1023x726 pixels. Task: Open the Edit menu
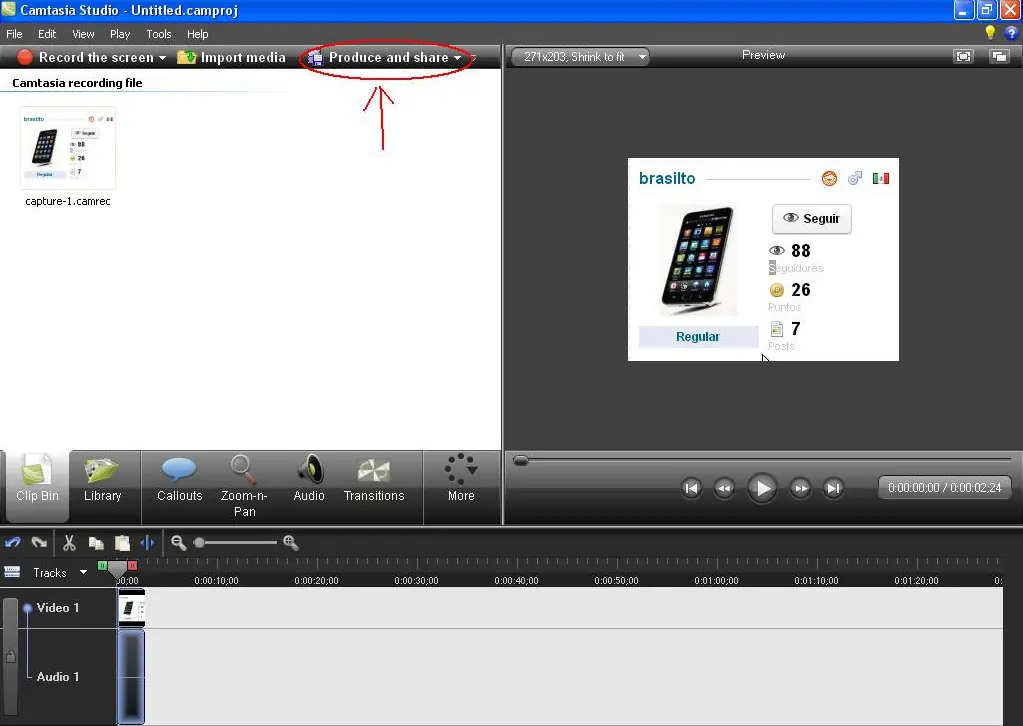(47, 34)
